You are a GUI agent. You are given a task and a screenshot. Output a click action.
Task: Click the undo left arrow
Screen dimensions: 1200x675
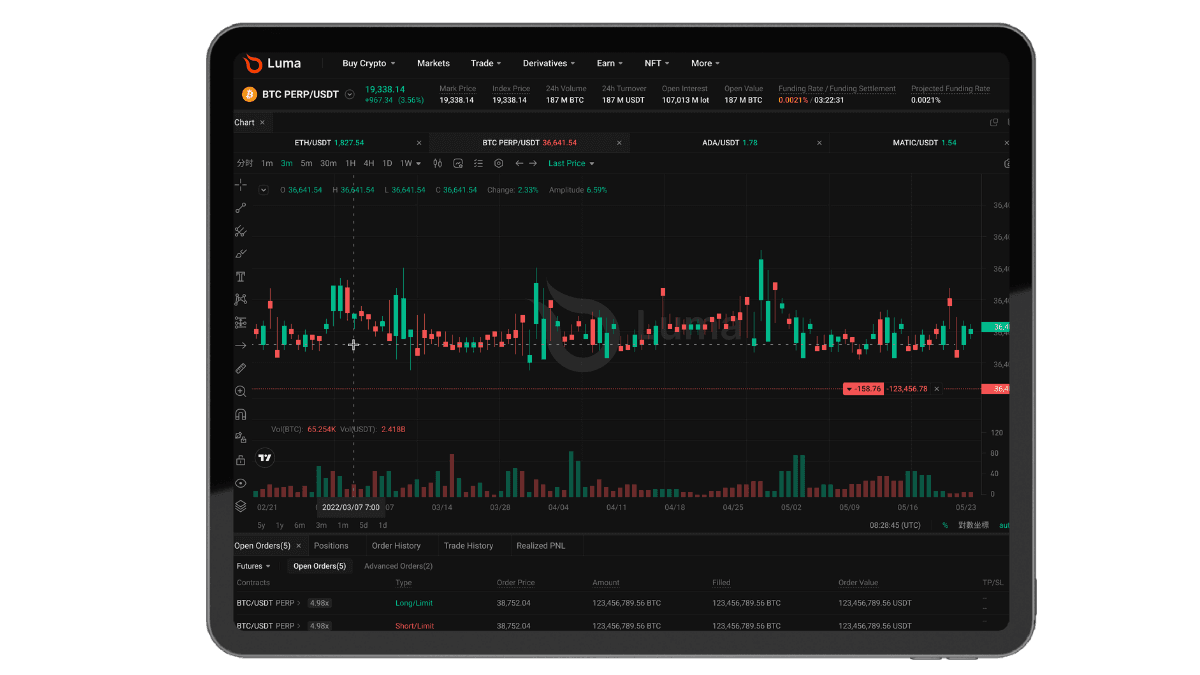pos(519,163)
